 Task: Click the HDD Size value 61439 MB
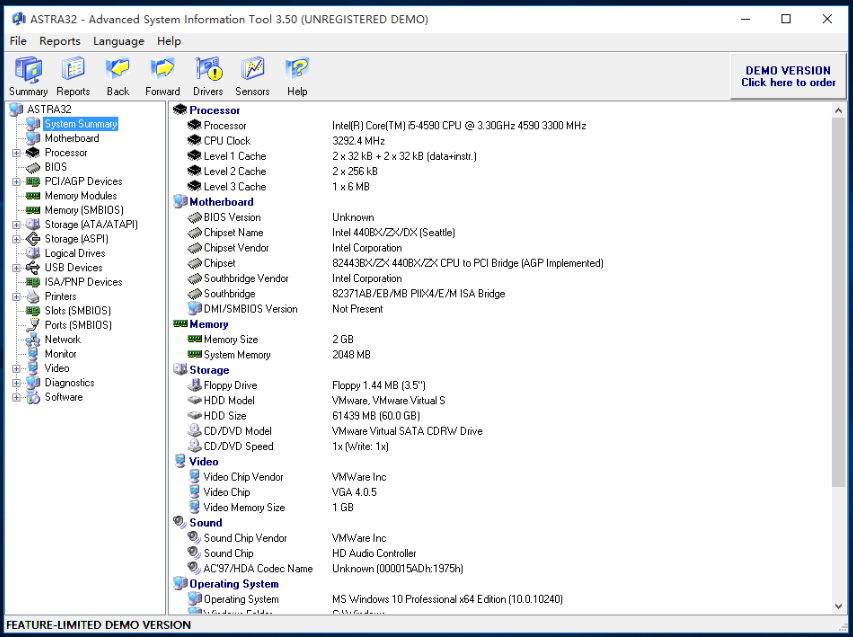point(376,416)
